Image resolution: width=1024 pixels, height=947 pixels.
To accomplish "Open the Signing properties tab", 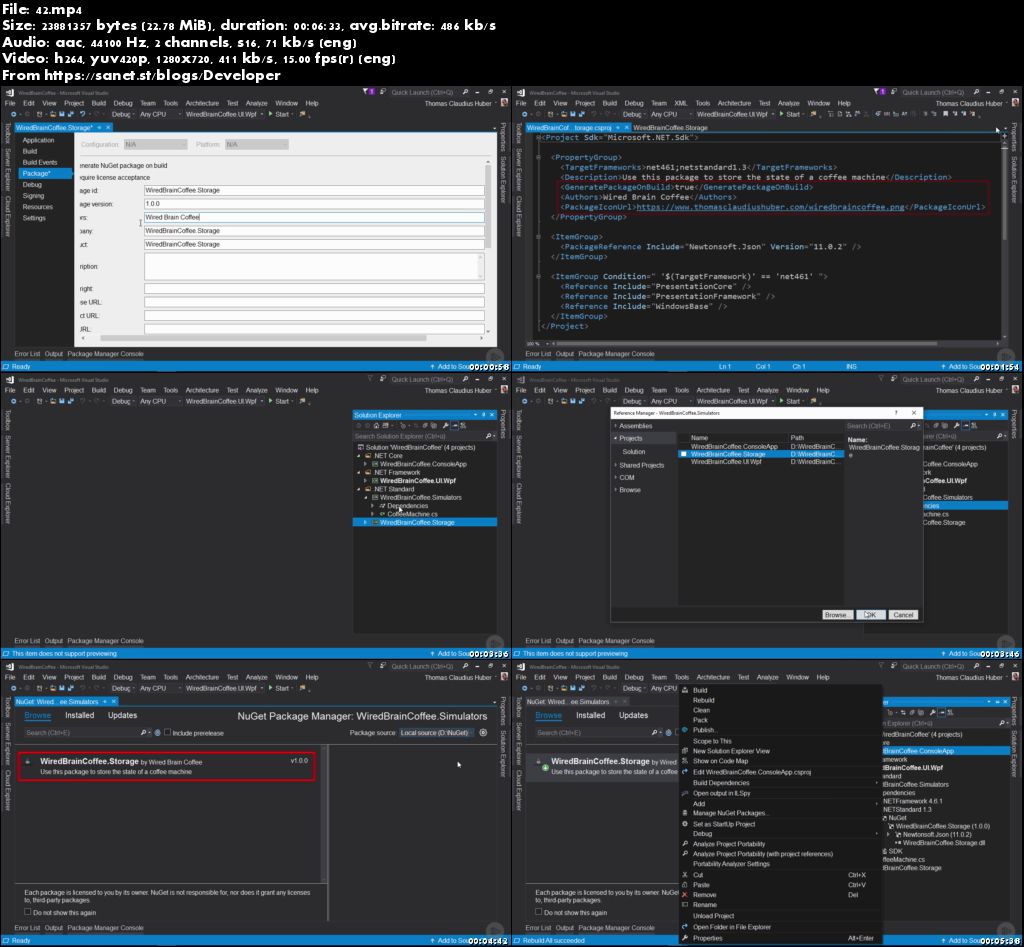I will pos(33,196).
